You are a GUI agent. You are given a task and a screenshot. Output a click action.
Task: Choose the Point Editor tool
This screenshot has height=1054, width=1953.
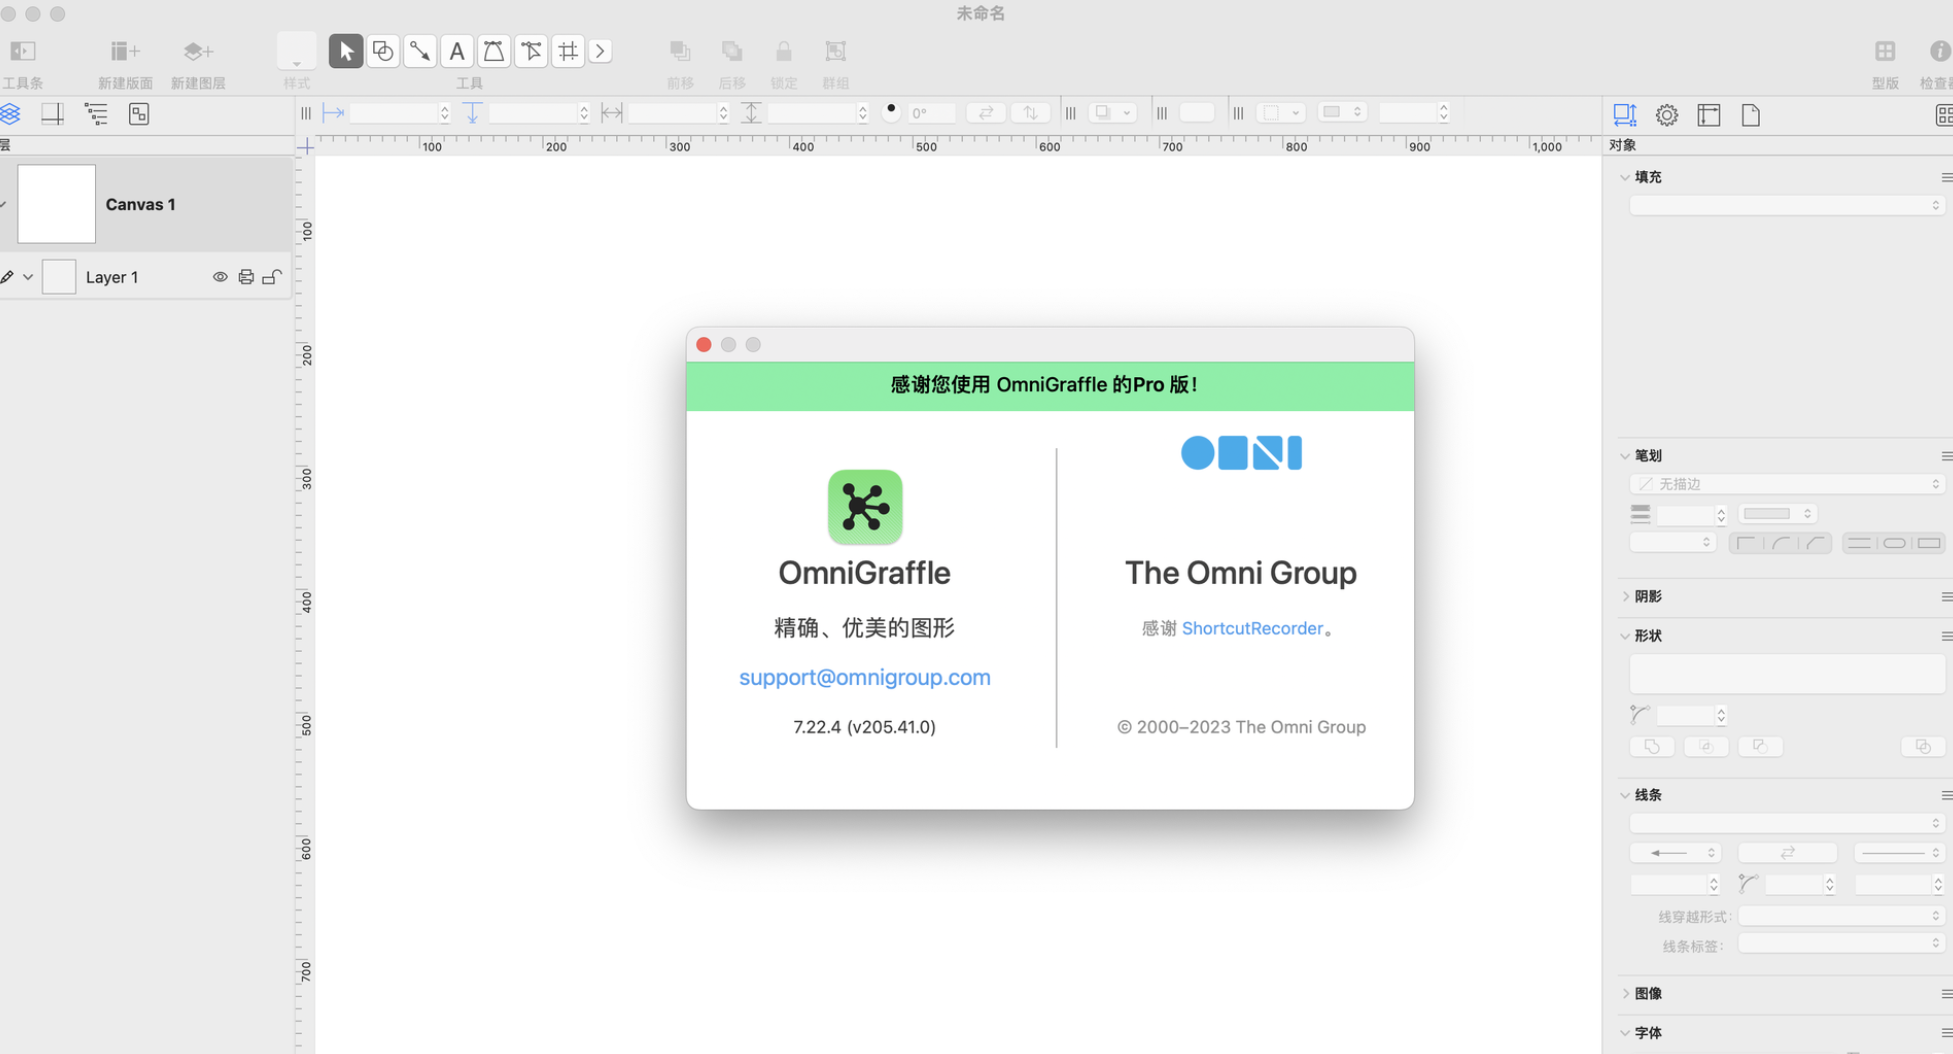coord(531,51)
